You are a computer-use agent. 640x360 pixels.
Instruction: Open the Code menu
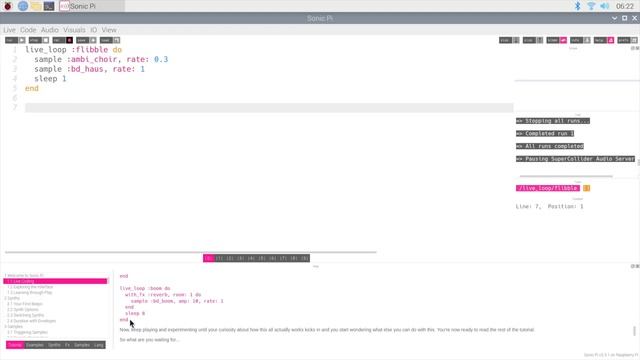point(28,30)
